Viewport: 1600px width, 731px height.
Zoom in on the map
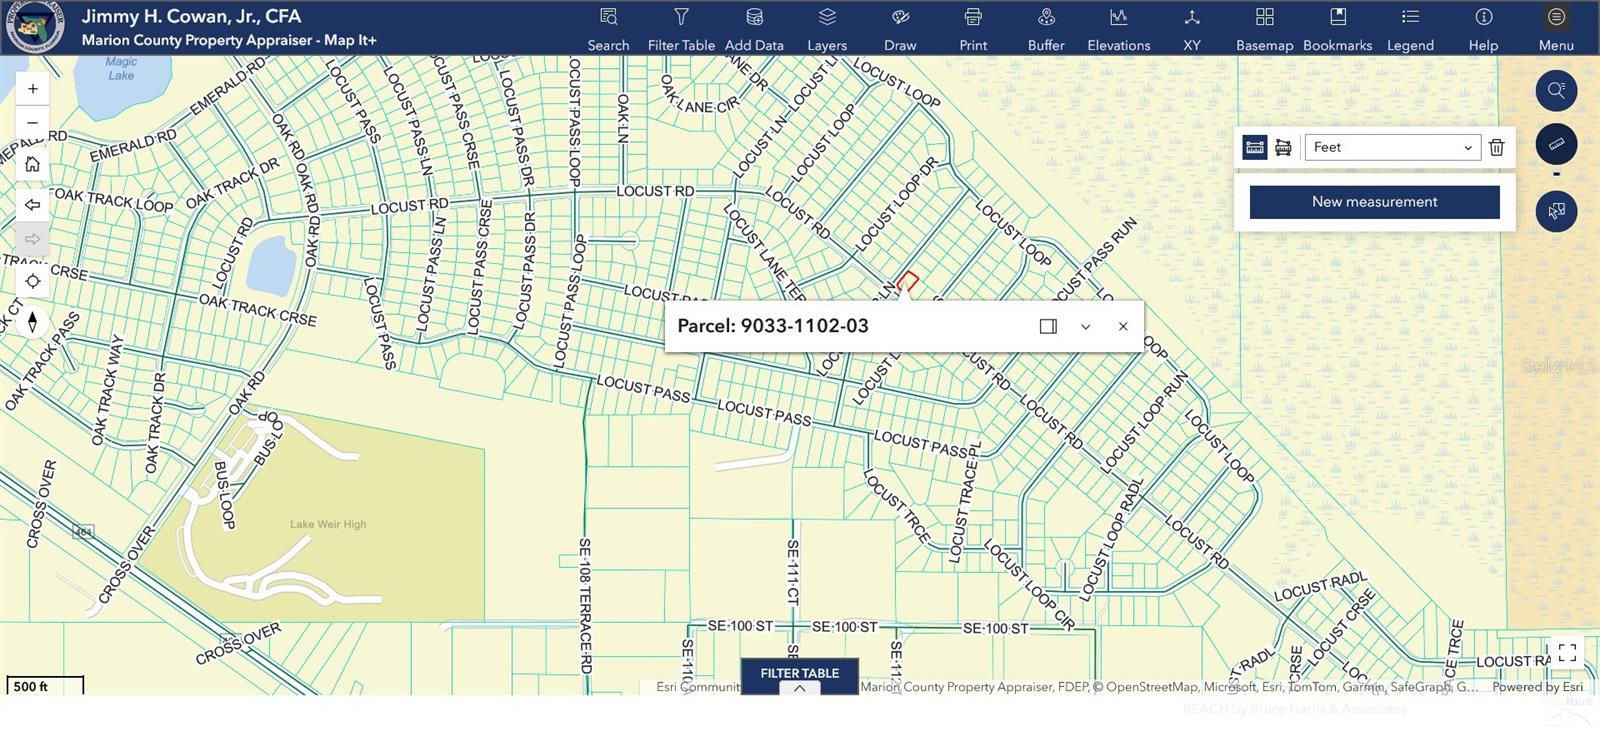(x=33, y=89)
